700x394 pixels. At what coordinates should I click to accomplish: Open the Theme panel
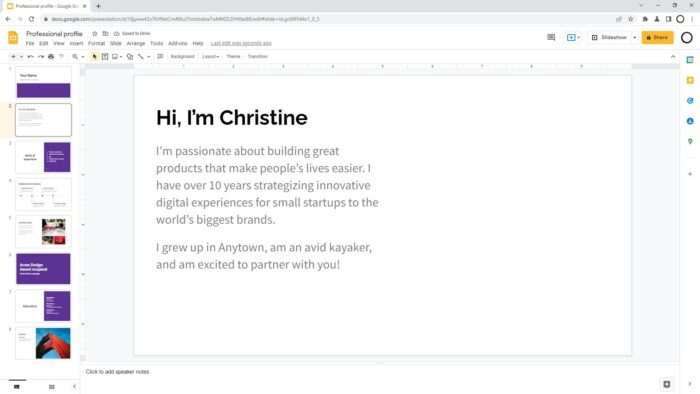click(233, 57)
